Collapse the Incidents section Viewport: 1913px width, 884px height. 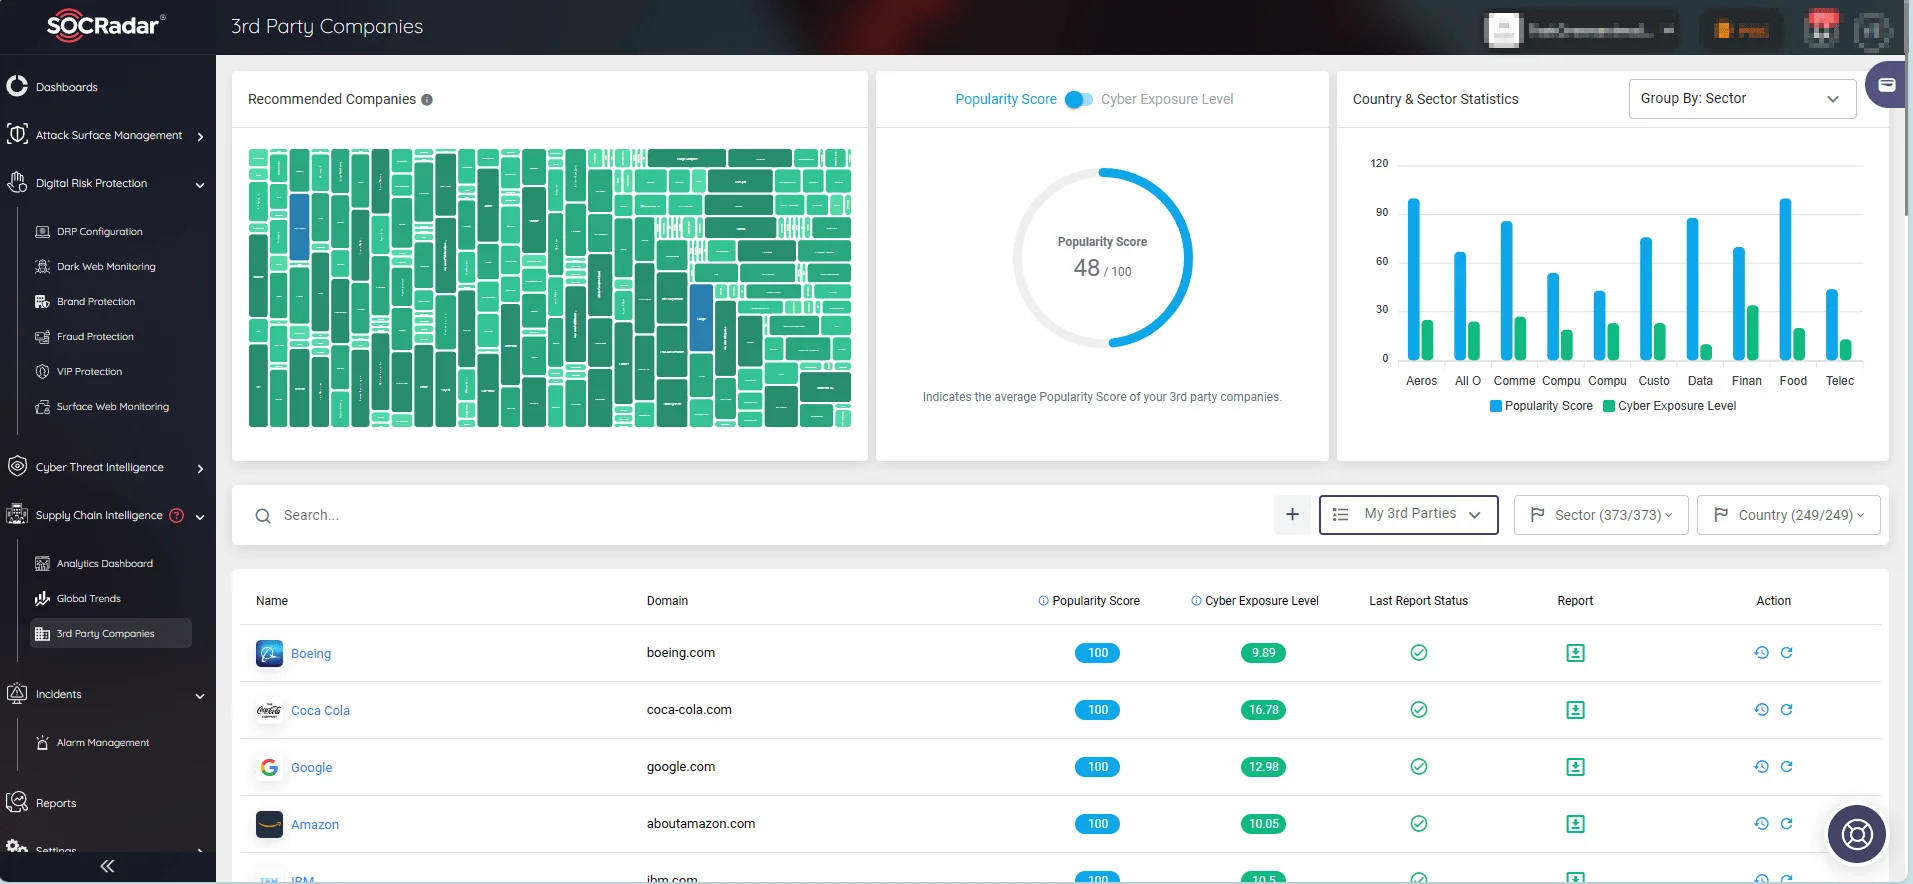tap(200, 695)
